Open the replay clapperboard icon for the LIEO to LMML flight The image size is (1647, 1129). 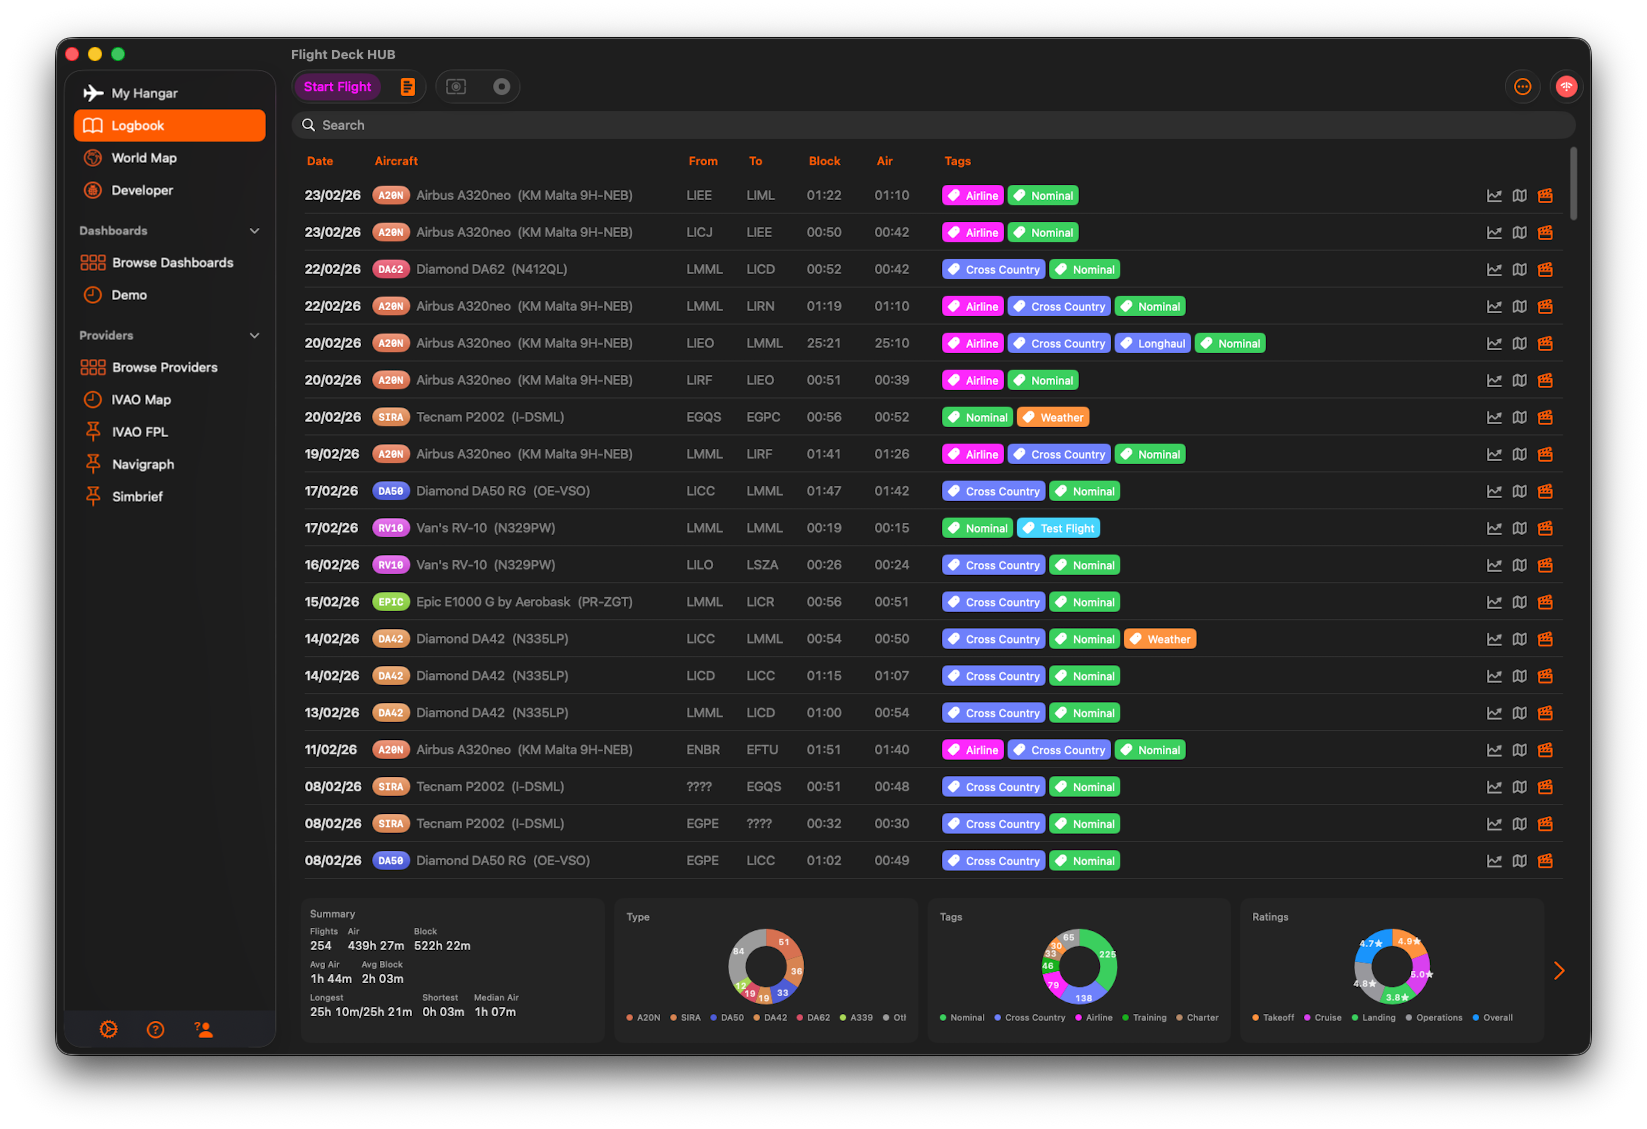pos(1545,344)
